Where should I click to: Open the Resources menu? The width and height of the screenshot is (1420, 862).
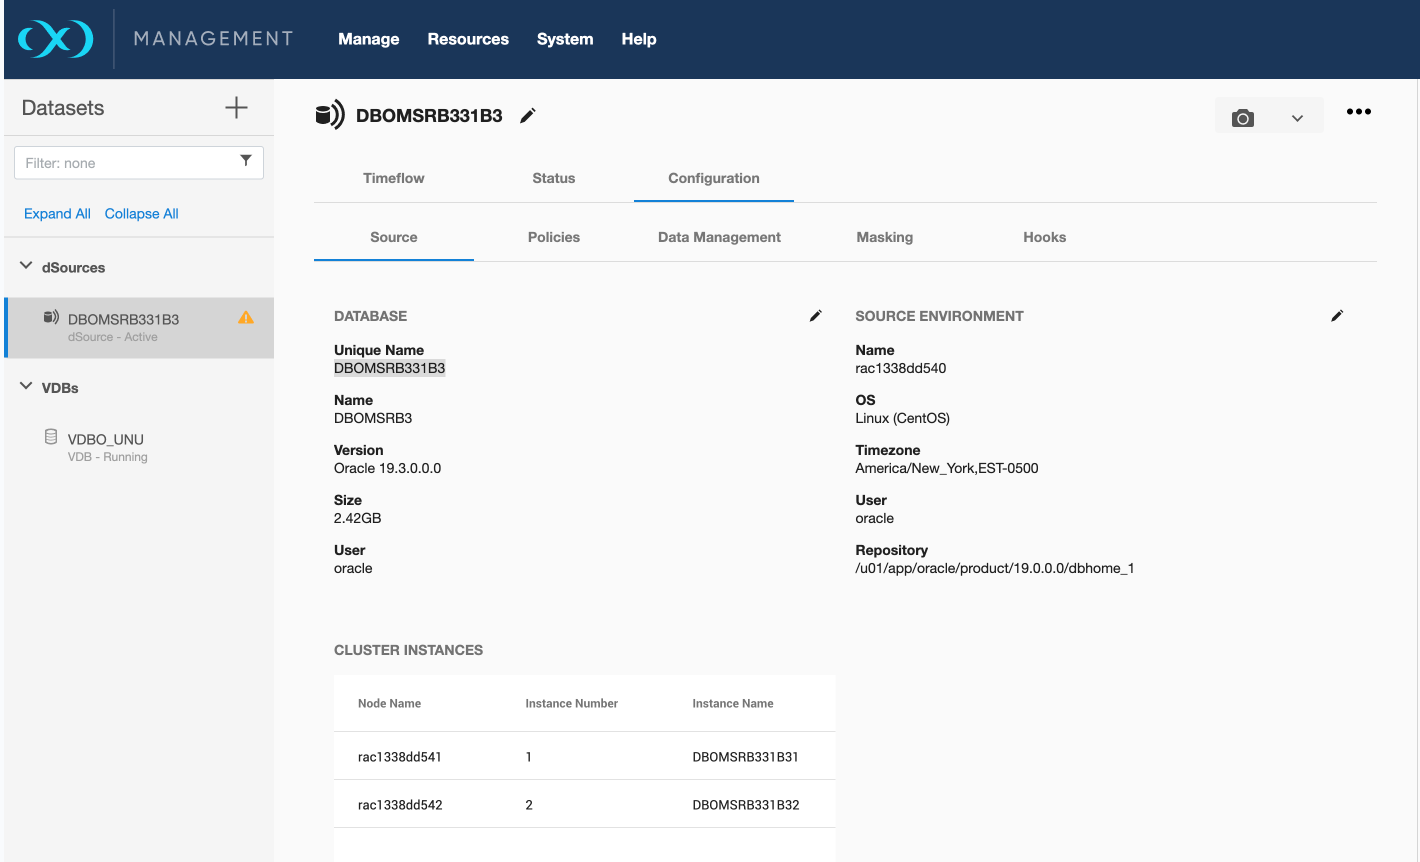click(x=468, y=39)
